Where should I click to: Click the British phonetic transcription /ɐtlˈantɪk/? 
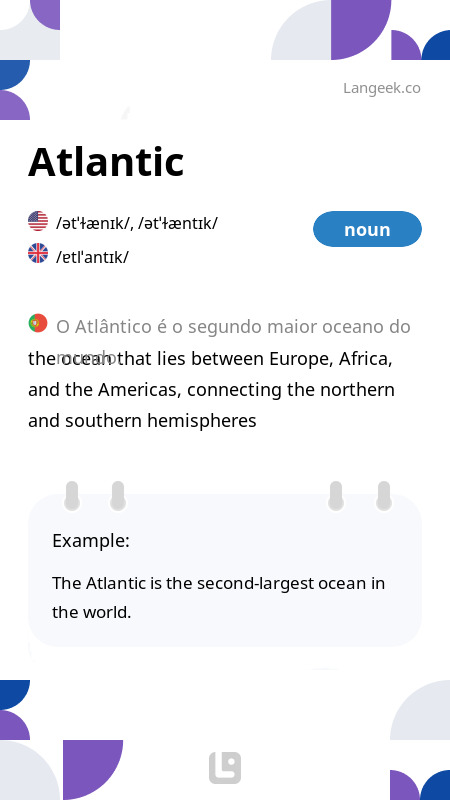click(x=92, y=257)
